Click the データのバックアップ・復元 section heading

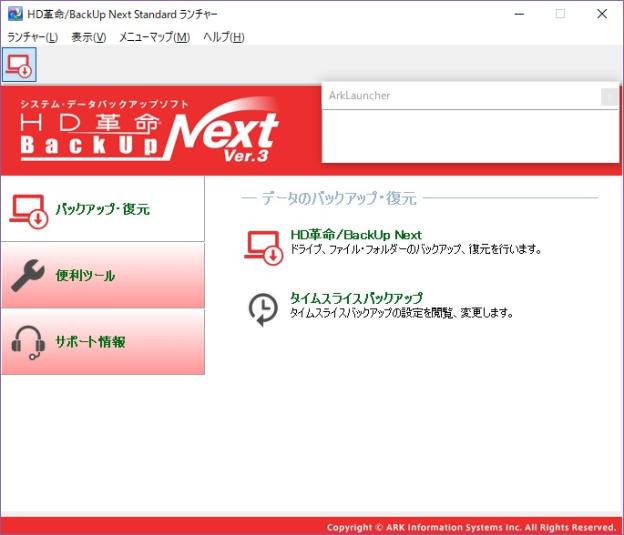[339, 198]
